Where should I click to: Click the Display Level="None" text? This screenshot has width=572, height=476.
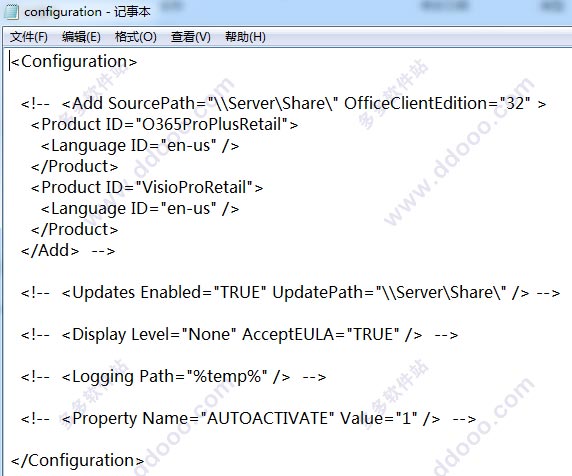154,335
